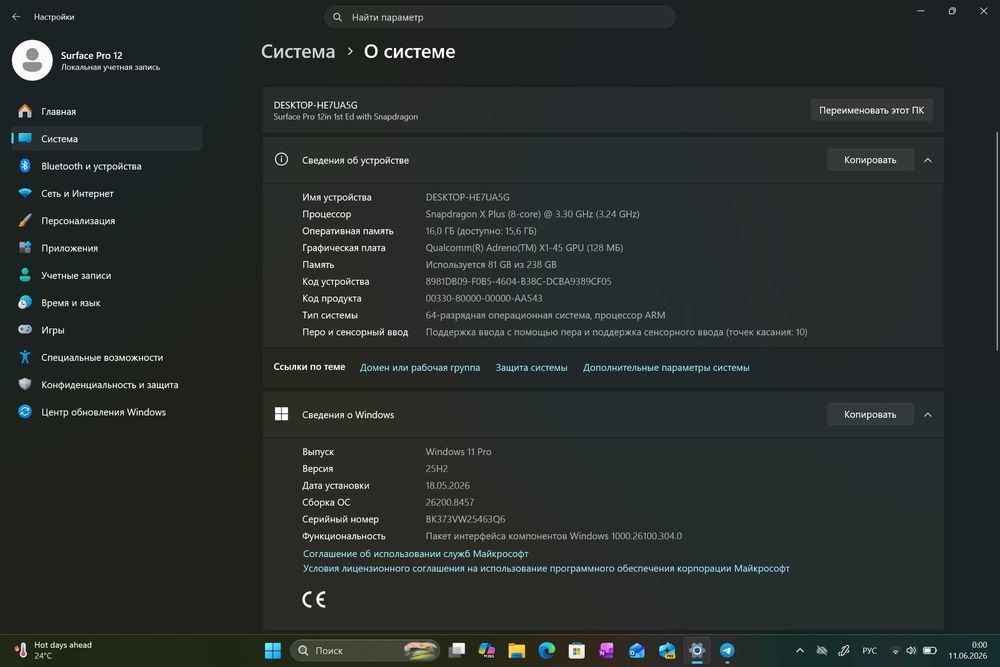Click the version value 25H2
1000x667 pixels.
[x=436, y=469]
